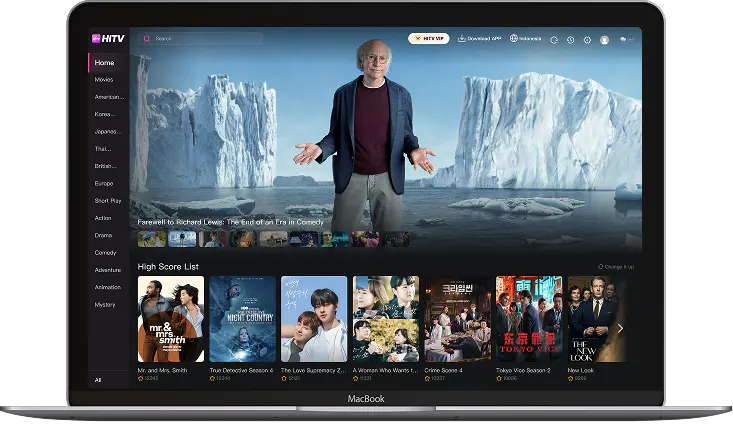Click the Mr. and Mrs. Smith title
The height and width of the screenshot is (430, 733).
[162, 370]
